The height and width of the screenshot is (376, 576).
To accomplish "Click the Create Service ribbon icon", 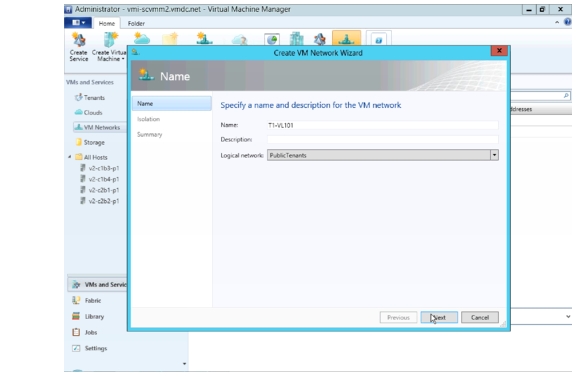I will (x=79, y=47).
